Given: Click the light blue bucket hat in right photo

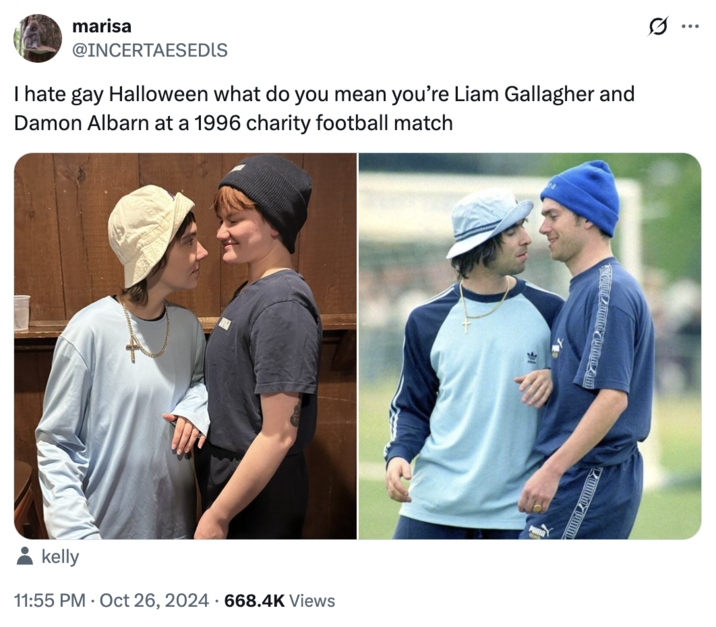Looking at the screenshot, I should [488, 222].
